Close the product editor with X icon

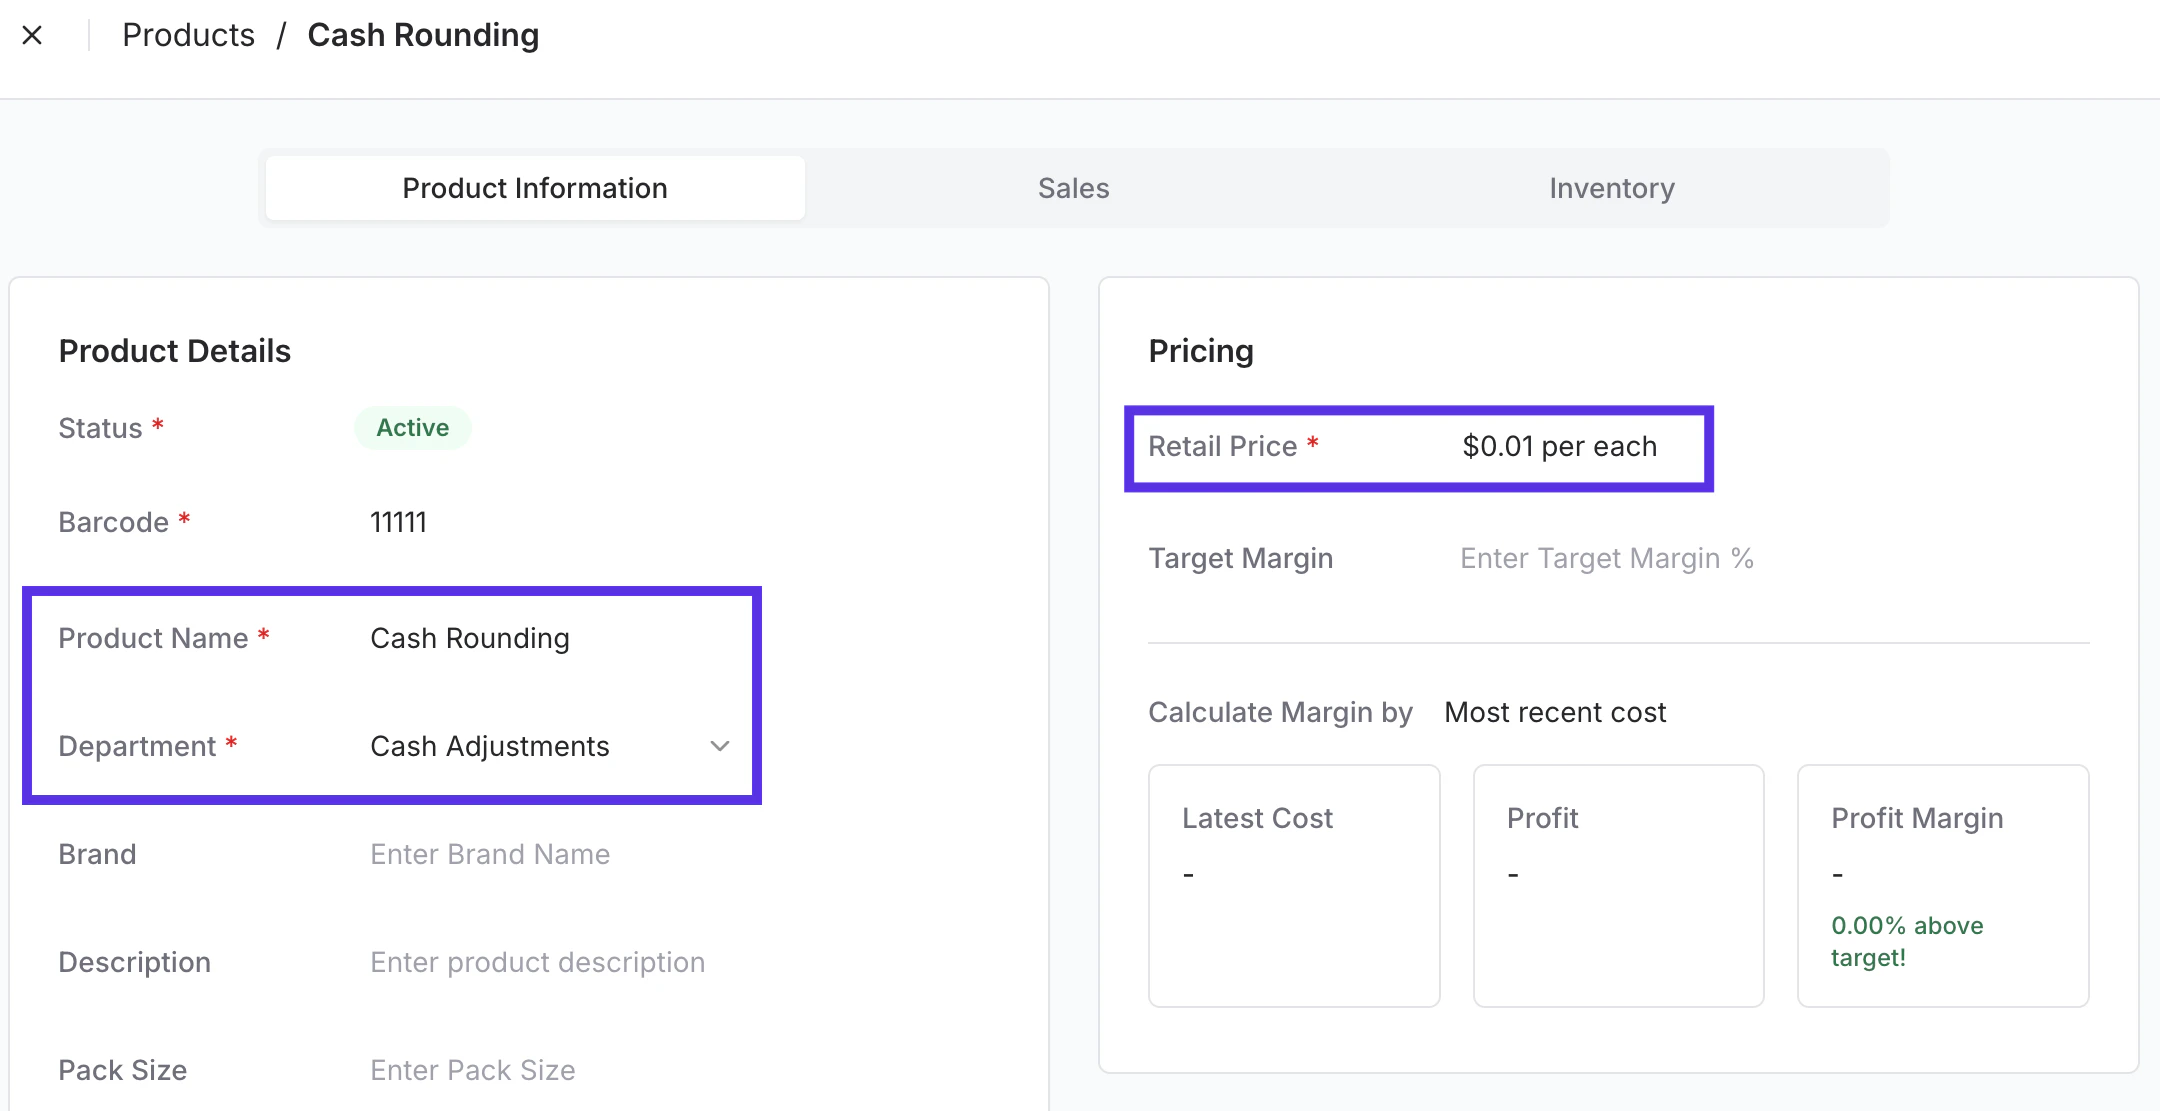point(32,36)
